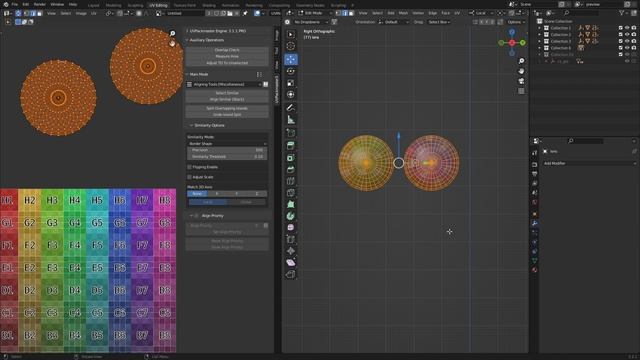The height and width of the screenshot is (360, 640).
Task: Open Main Mode Aligning Tools dropdown
Action: (x=224, y=84)
